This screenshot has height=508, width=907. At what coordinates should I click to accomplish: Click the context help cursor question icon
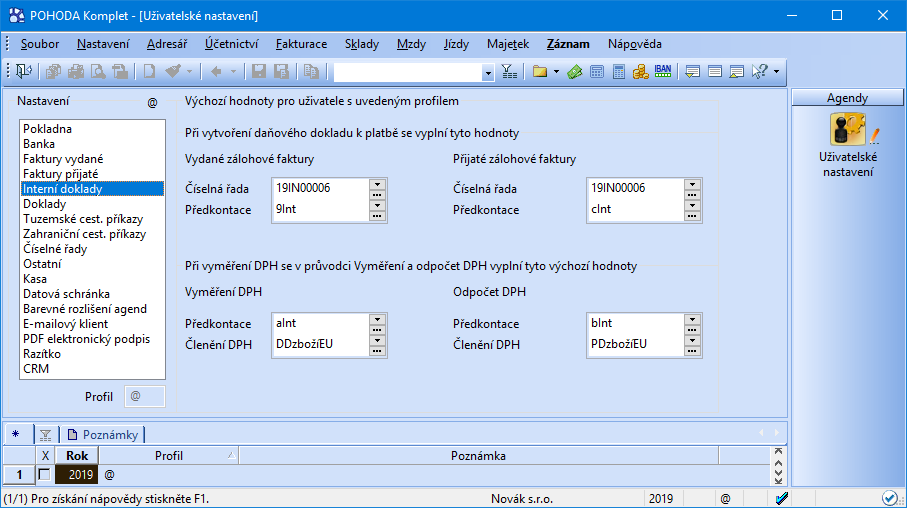click(x=759, y=72)
